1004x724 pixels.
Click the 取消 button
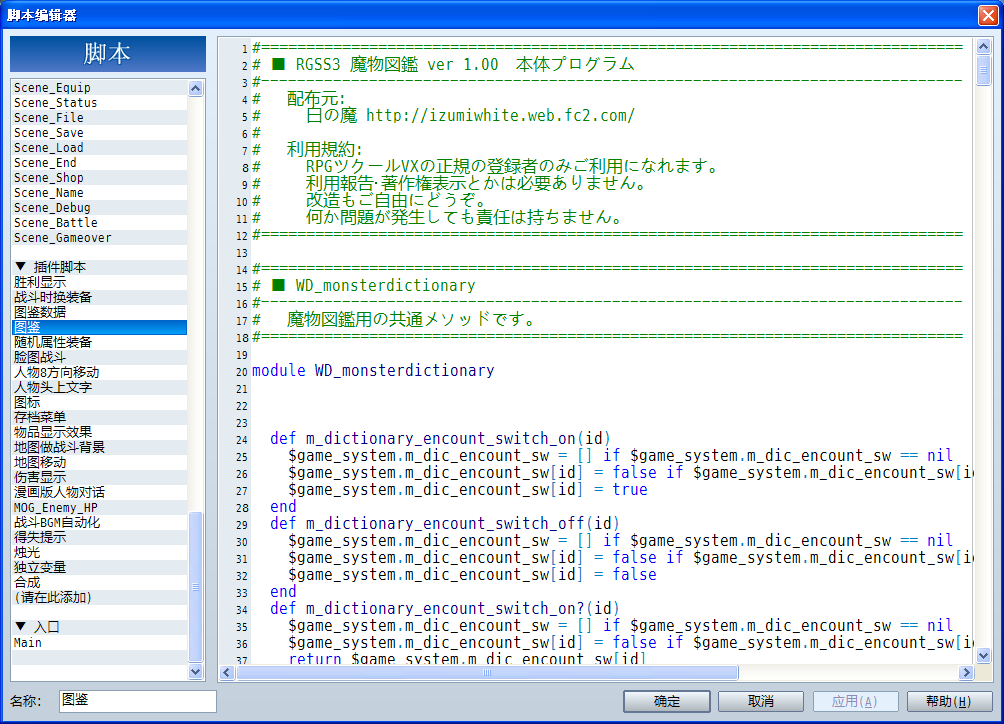coord(761,702)
